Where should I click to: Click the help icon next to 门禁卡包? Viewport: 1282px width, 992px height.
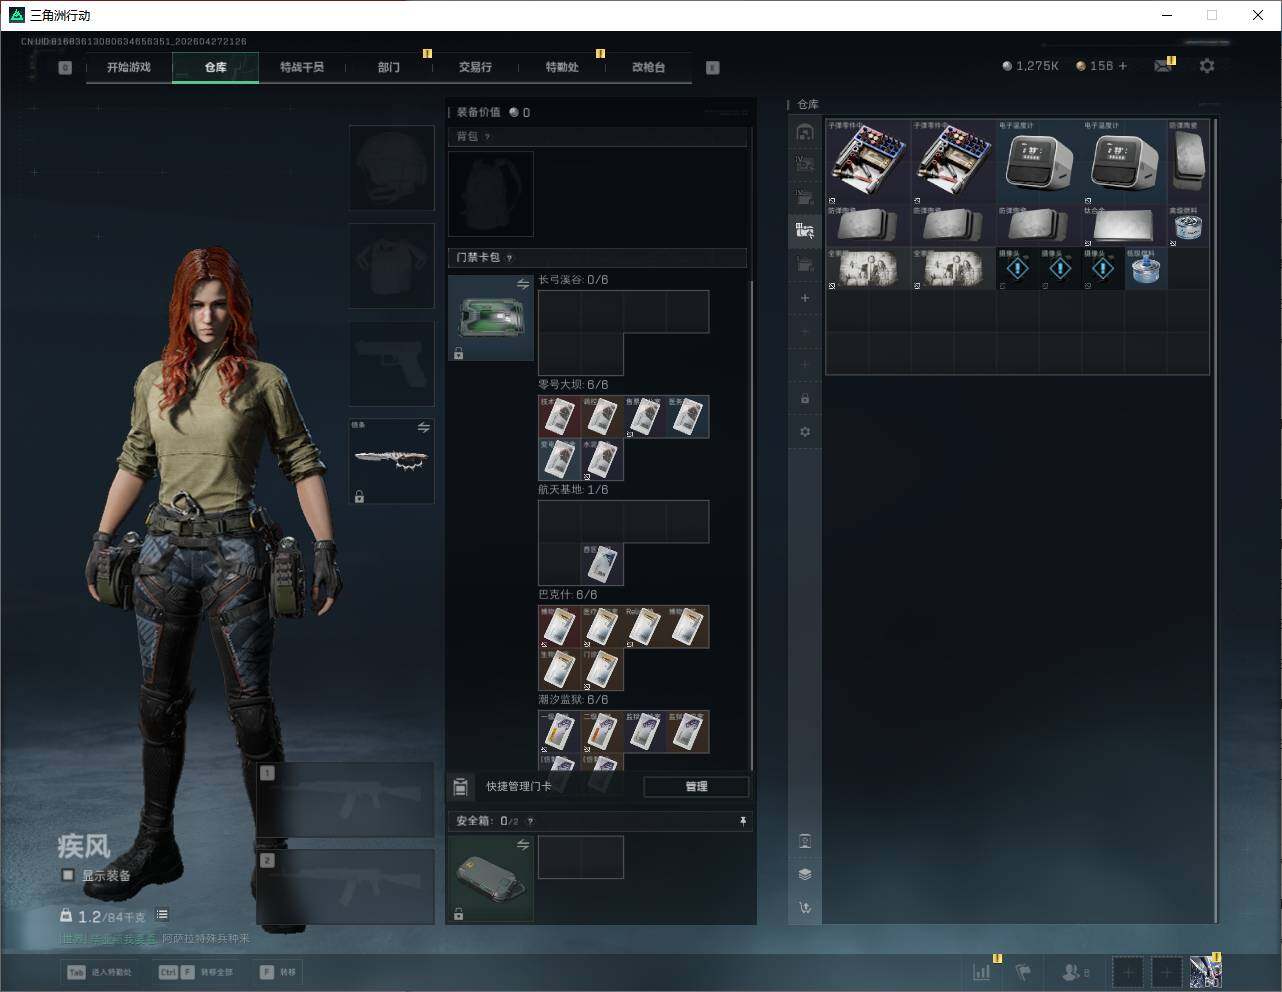509,258
